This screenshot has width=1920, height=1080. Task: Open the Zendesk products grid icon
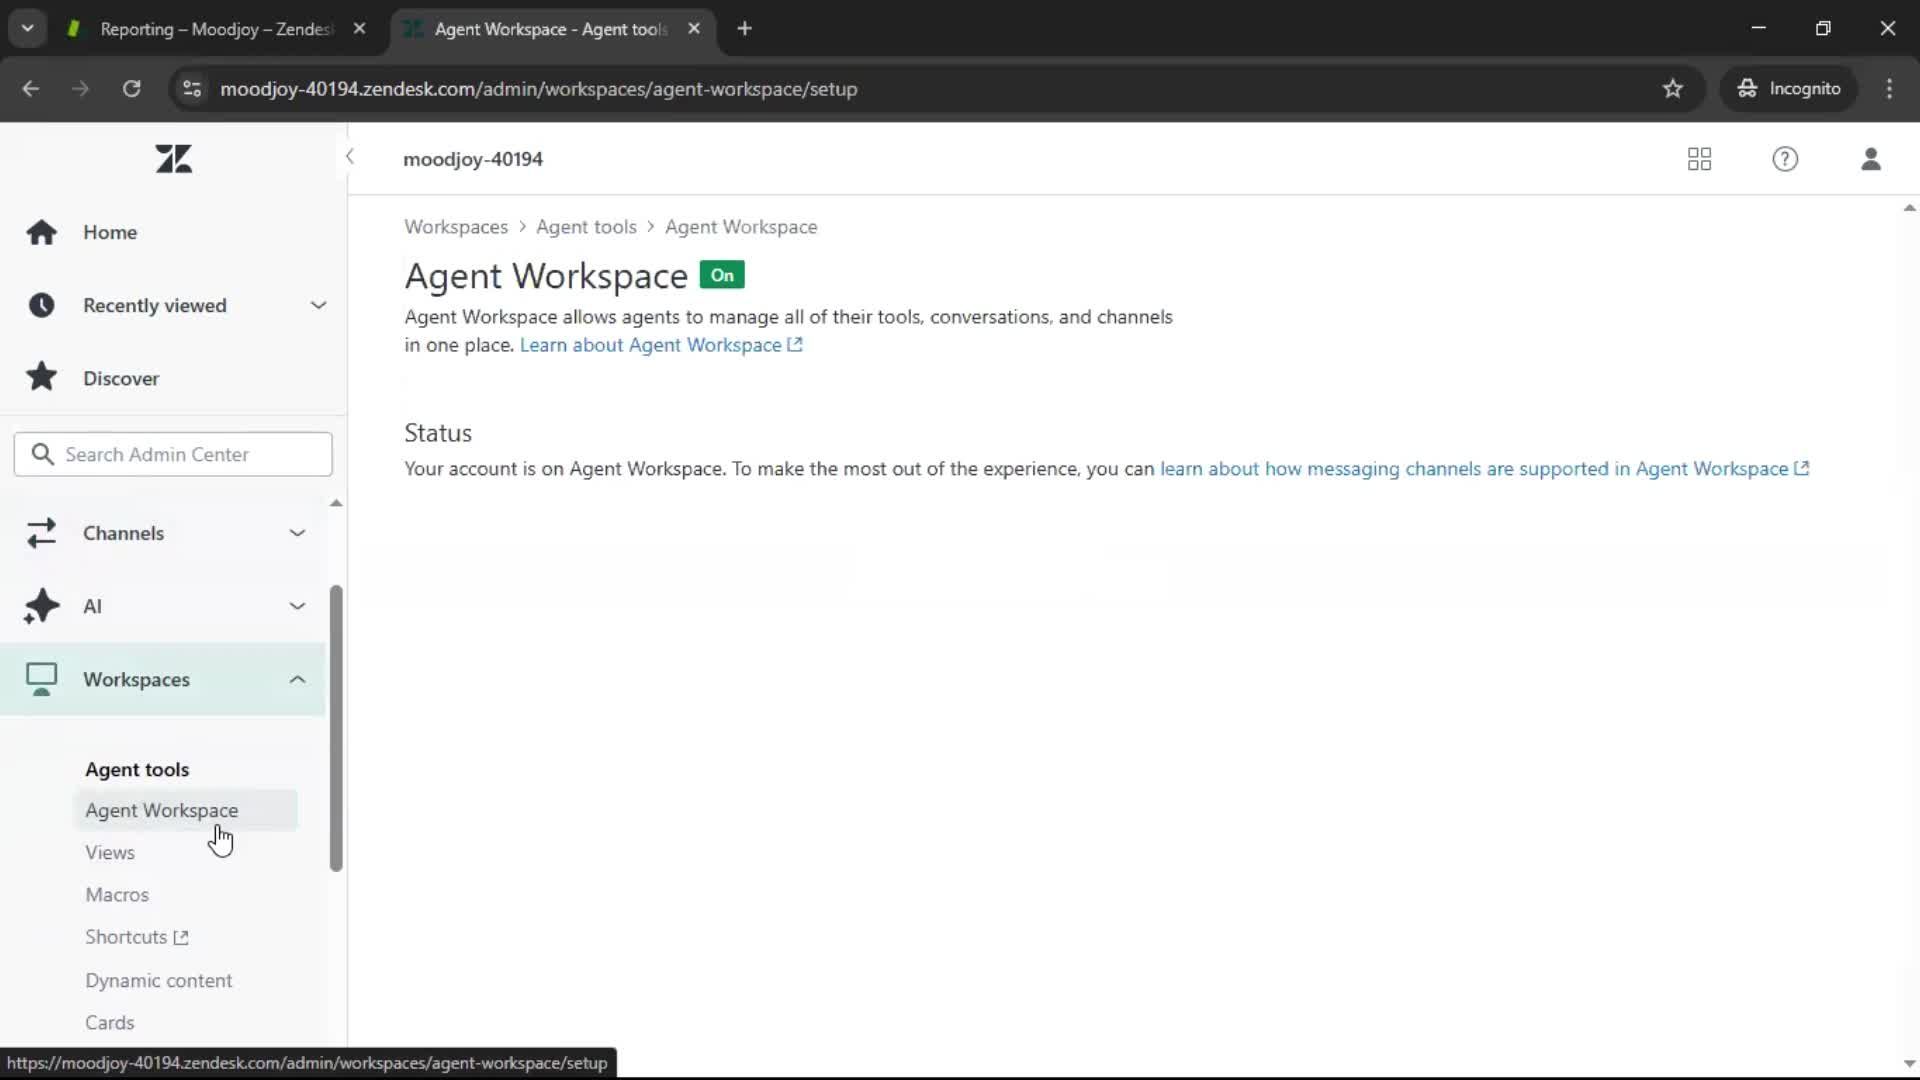(x=1699, y=159)
